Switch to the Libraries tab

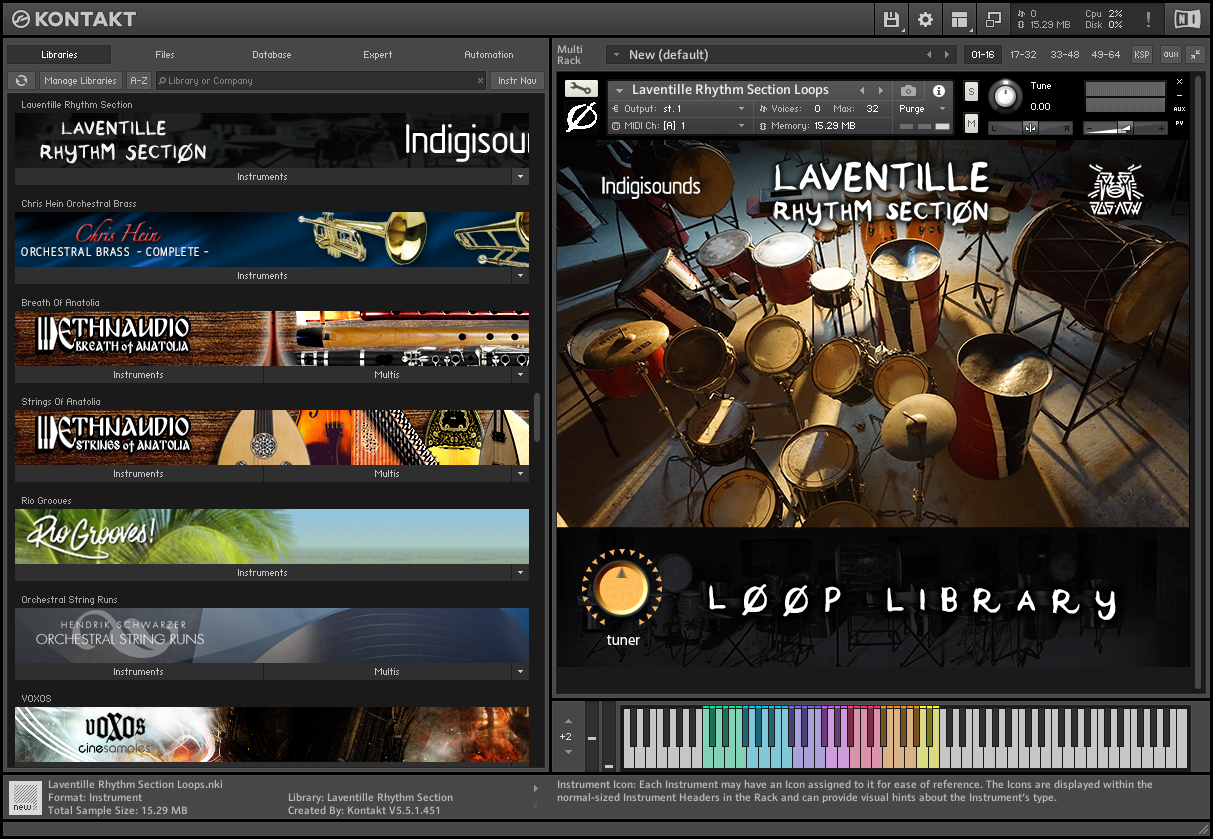[59, 54]
